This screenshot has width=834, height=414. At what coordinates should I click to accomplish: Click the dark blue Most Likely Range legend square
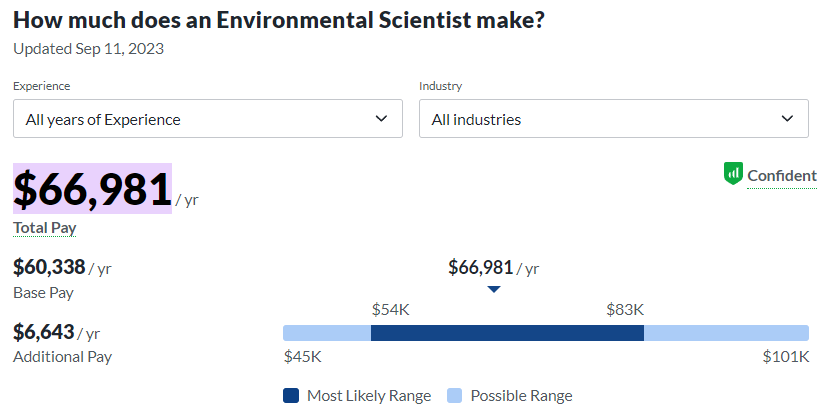(291, 396)
